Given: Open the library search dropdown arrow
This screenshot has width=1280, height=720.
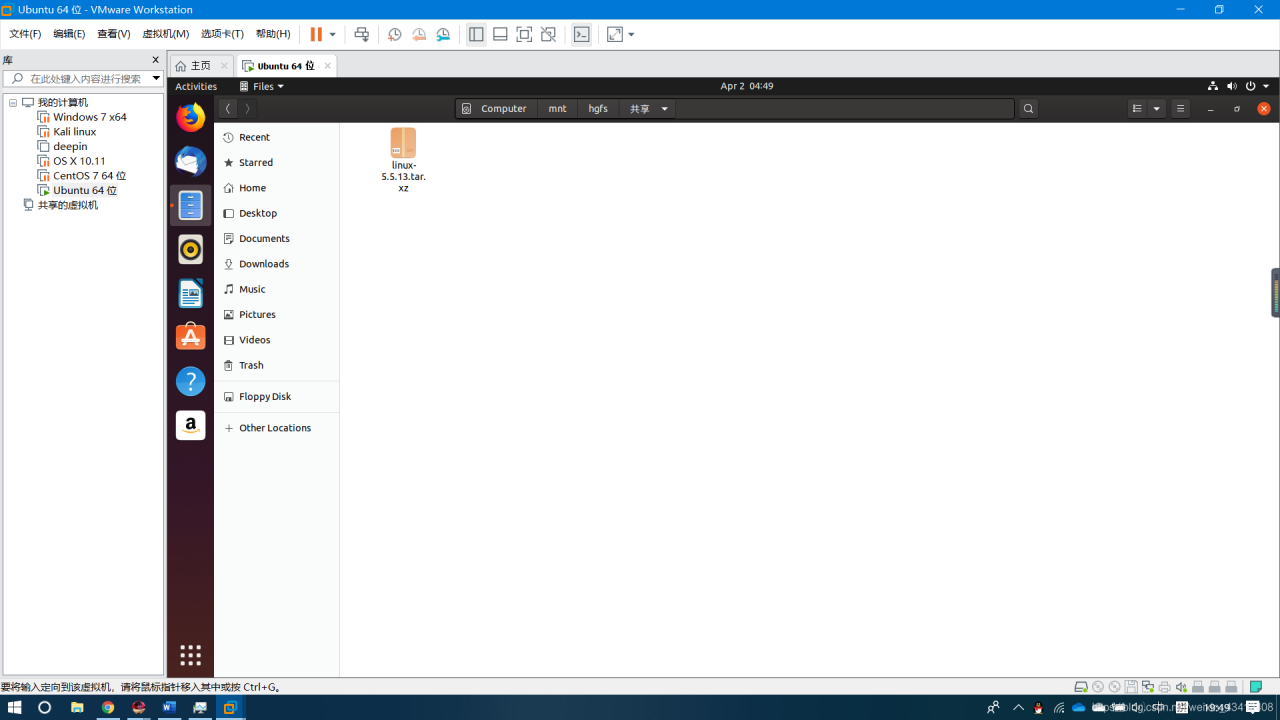Looking at the screenshot, I should (156, 78).
